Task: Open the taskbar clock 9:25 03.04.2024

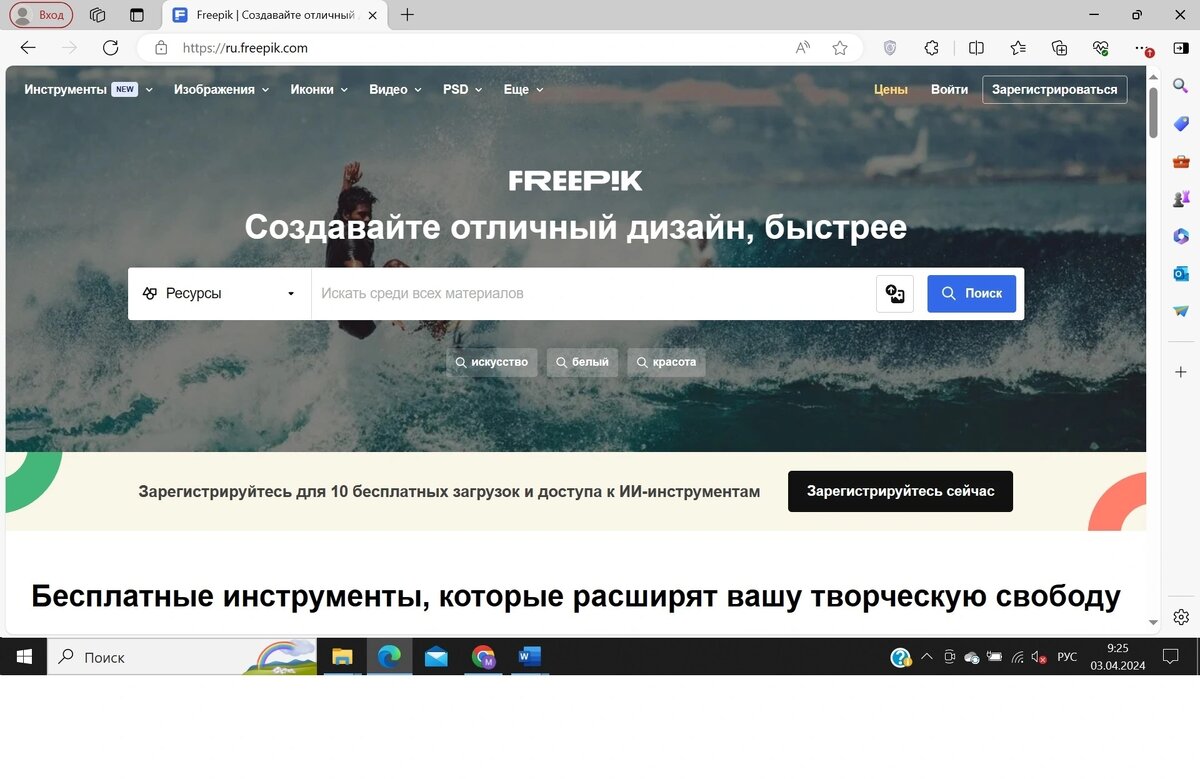Action: [1118, 657]
